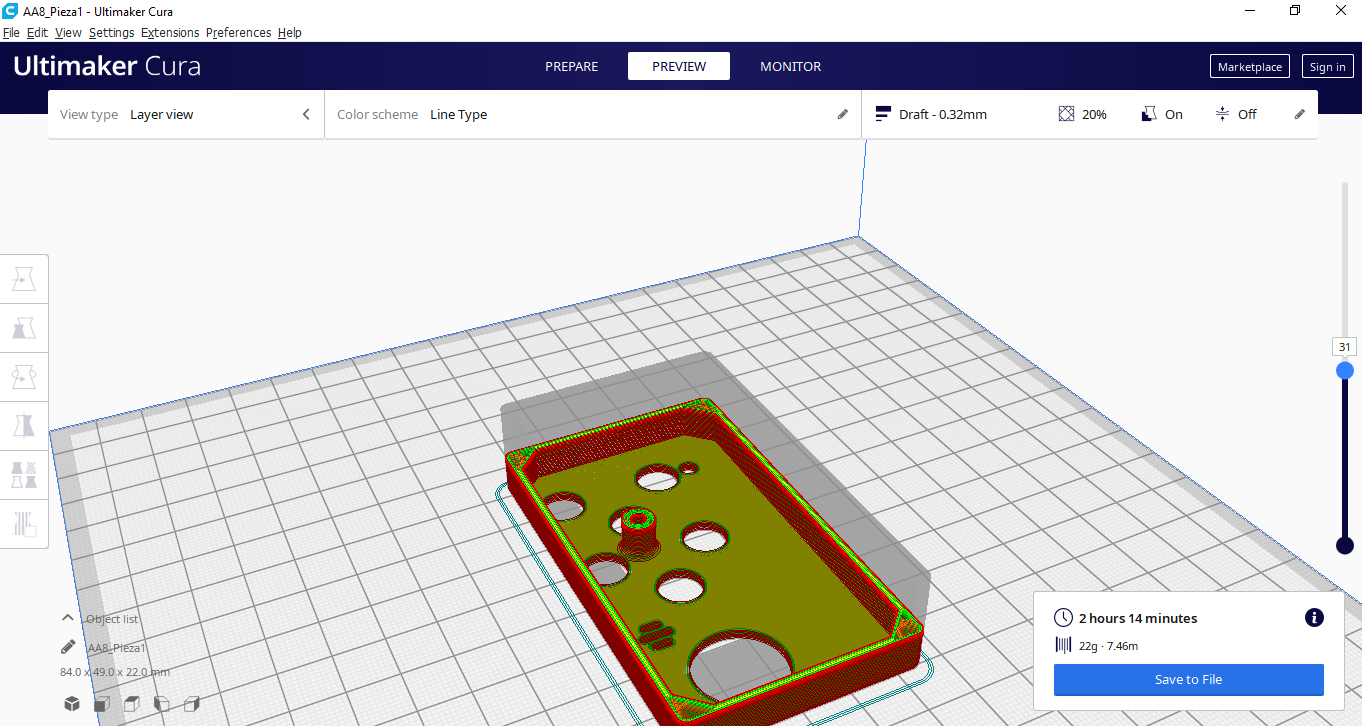The height and width of the screenshot is (726, 1362).
Task: Open the Per Model Settings tool
Action: pos(24,475)
